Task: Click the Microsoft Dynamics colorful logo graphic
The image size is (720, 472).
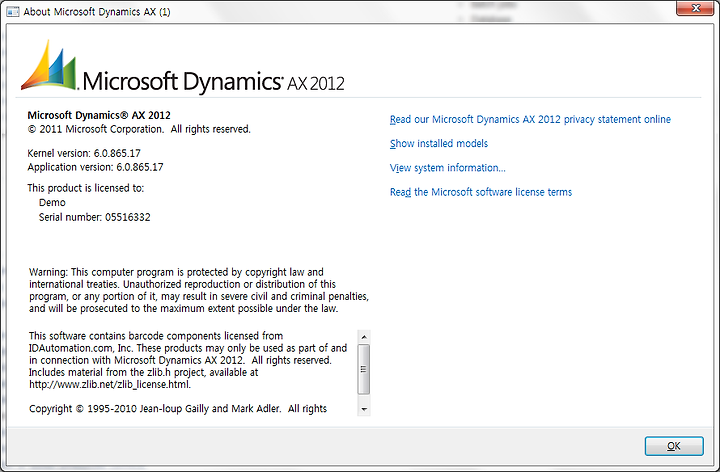Action: tap(49, 65)
